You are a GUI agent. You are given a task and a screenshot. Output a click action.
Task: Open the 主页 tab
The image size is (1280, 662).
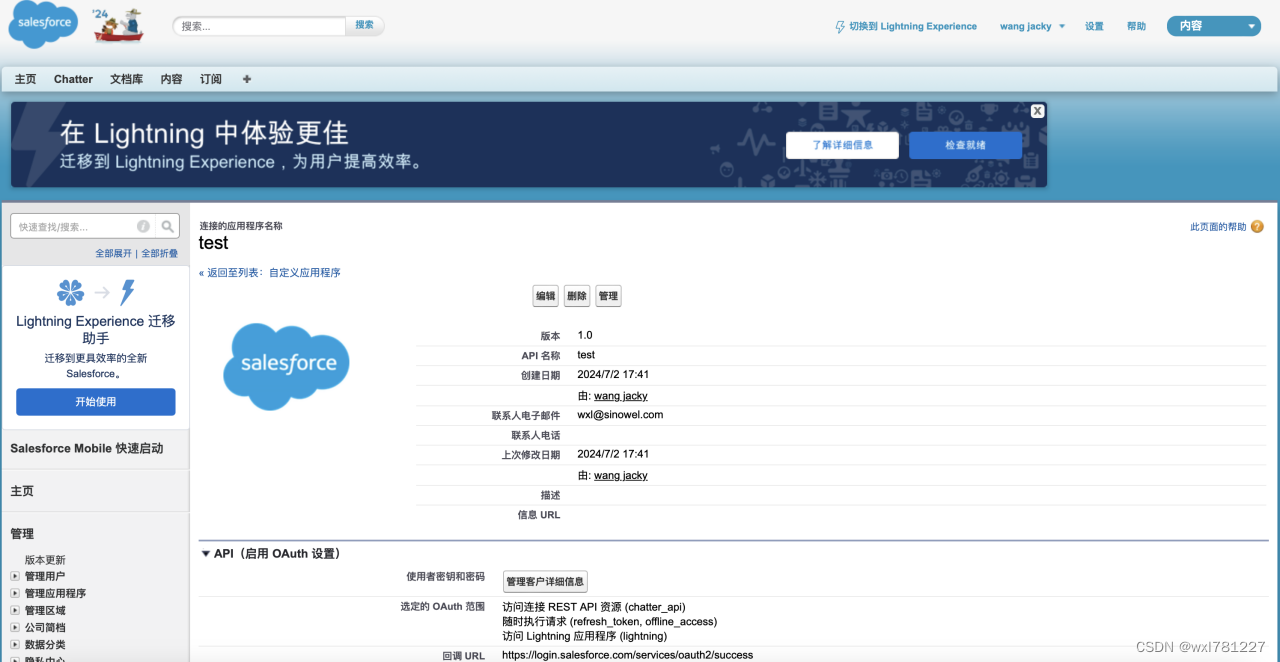click(x=26, y=79)
